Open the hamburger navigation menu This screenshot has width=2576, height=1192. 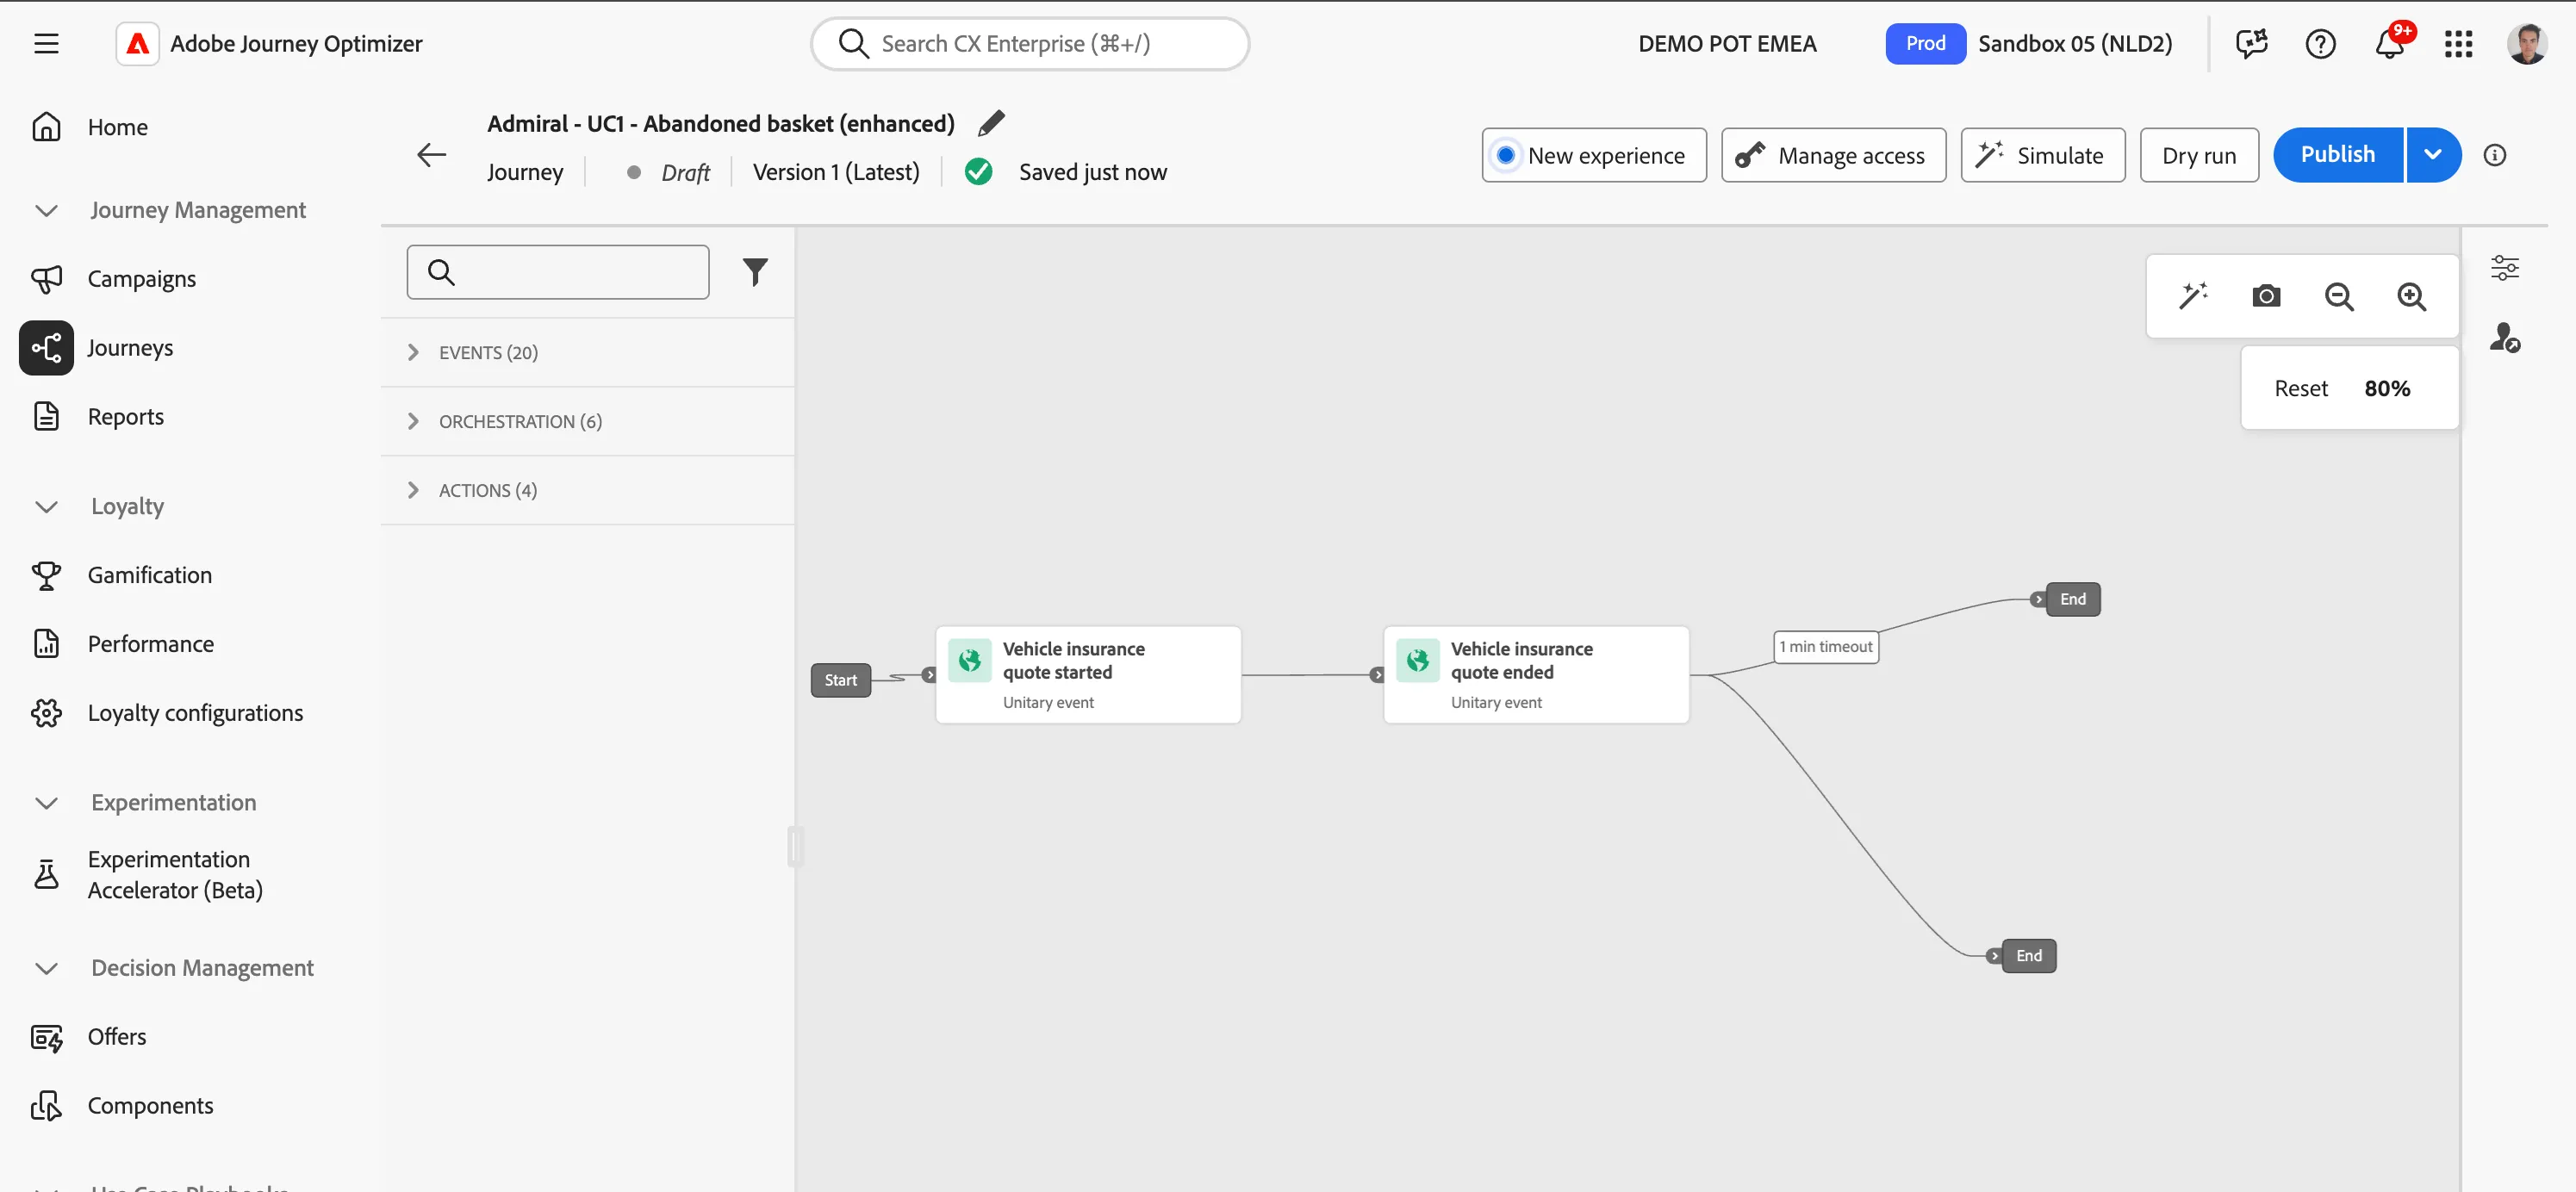click(x=46, y=43)
